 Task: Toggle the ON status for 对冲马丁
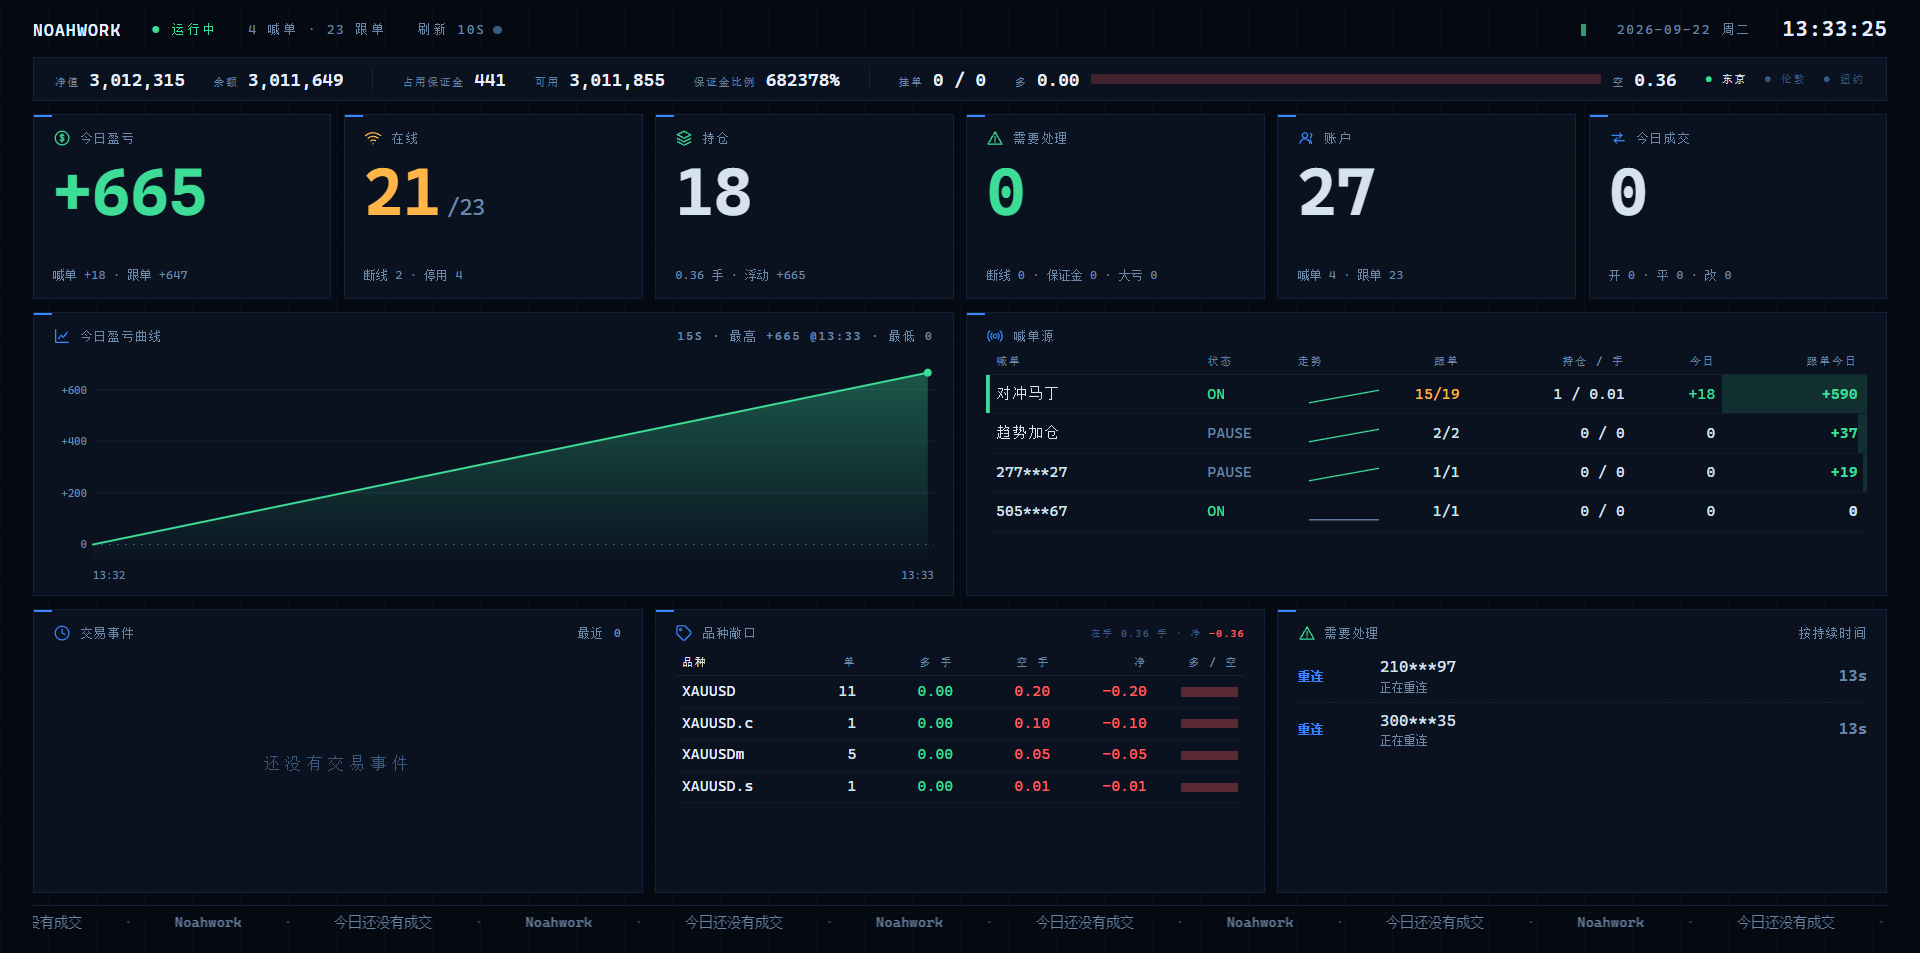[1216, 394]
